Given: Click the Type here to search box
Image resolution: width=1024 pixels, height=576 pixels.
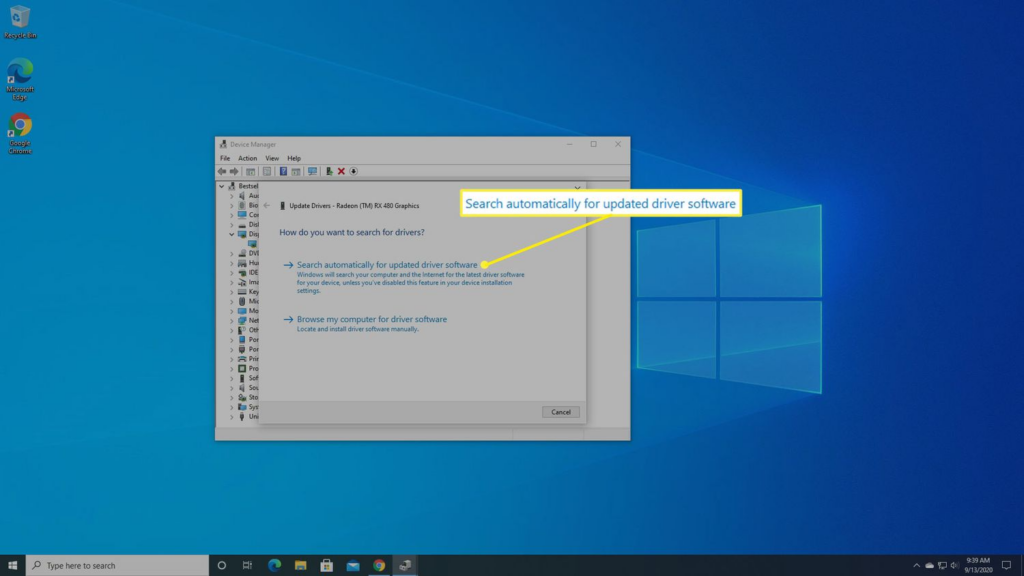Looking at the screenshot, I should tap(118, 565).
